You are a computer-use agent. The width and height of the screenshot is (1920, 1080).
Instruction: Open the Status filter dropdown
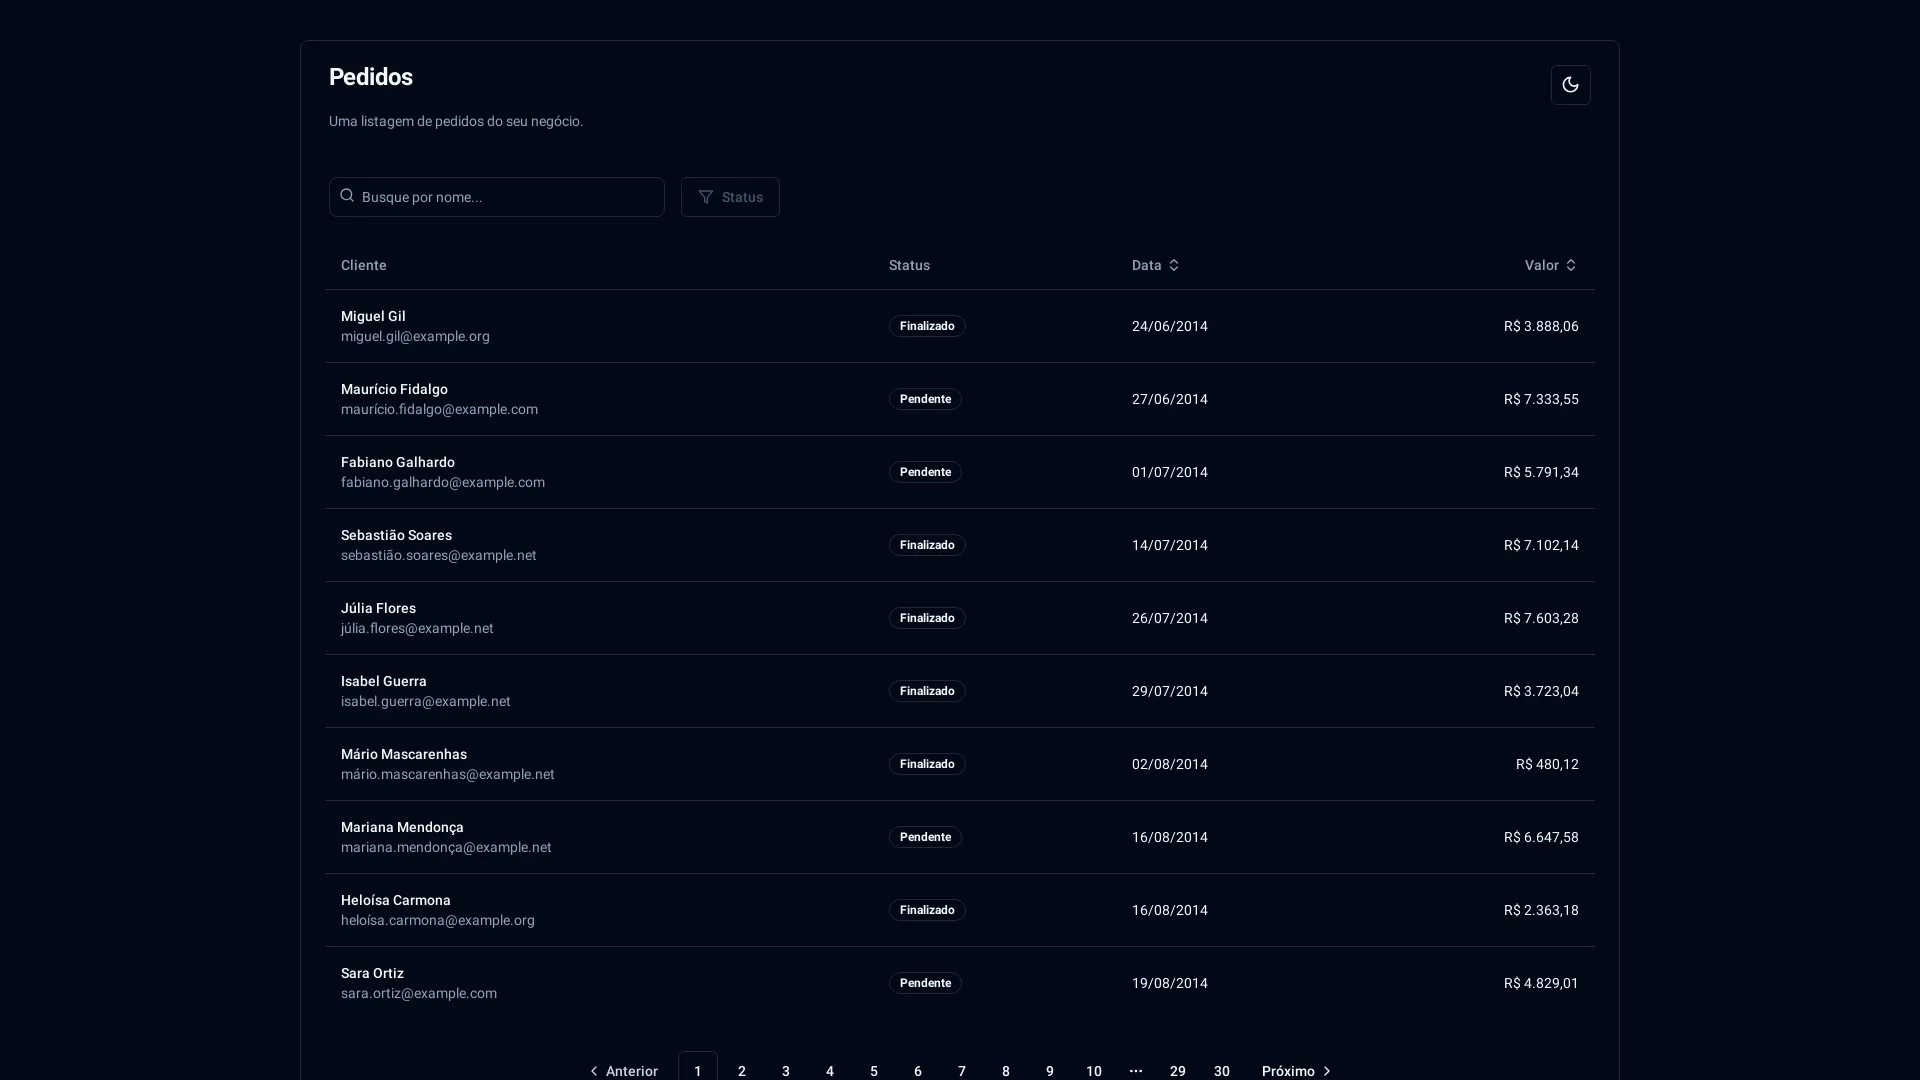pyautogui.click(x=730, y=197)
